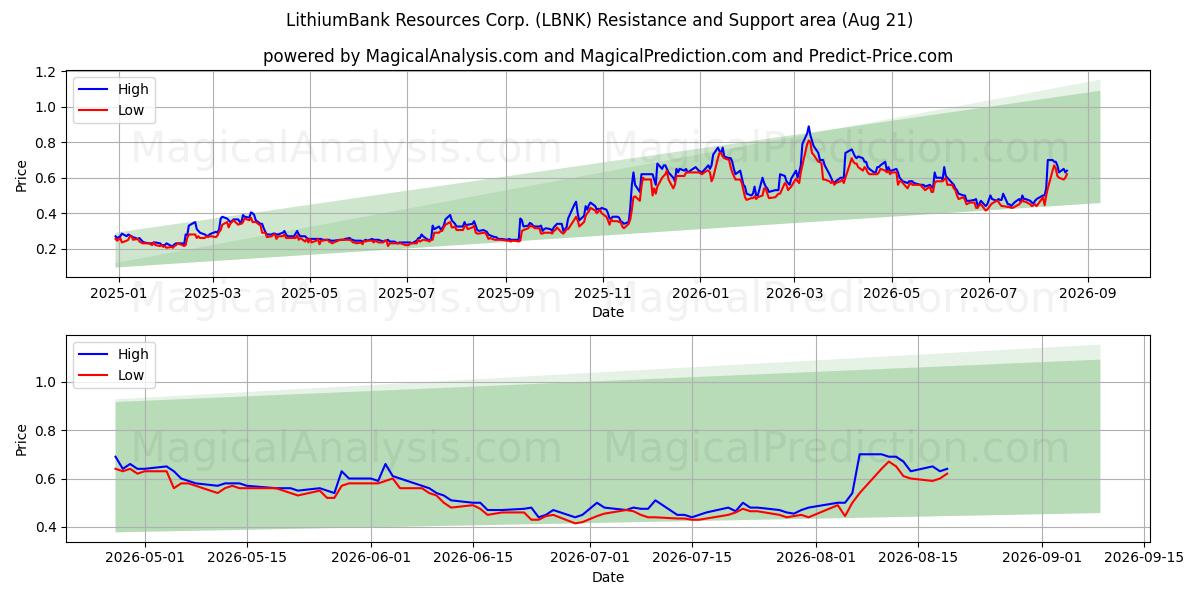Screen dimensions: 1200x600
Task: Click the top chart x-axis label '2025-11'
Action: click(x=602, y=294)
